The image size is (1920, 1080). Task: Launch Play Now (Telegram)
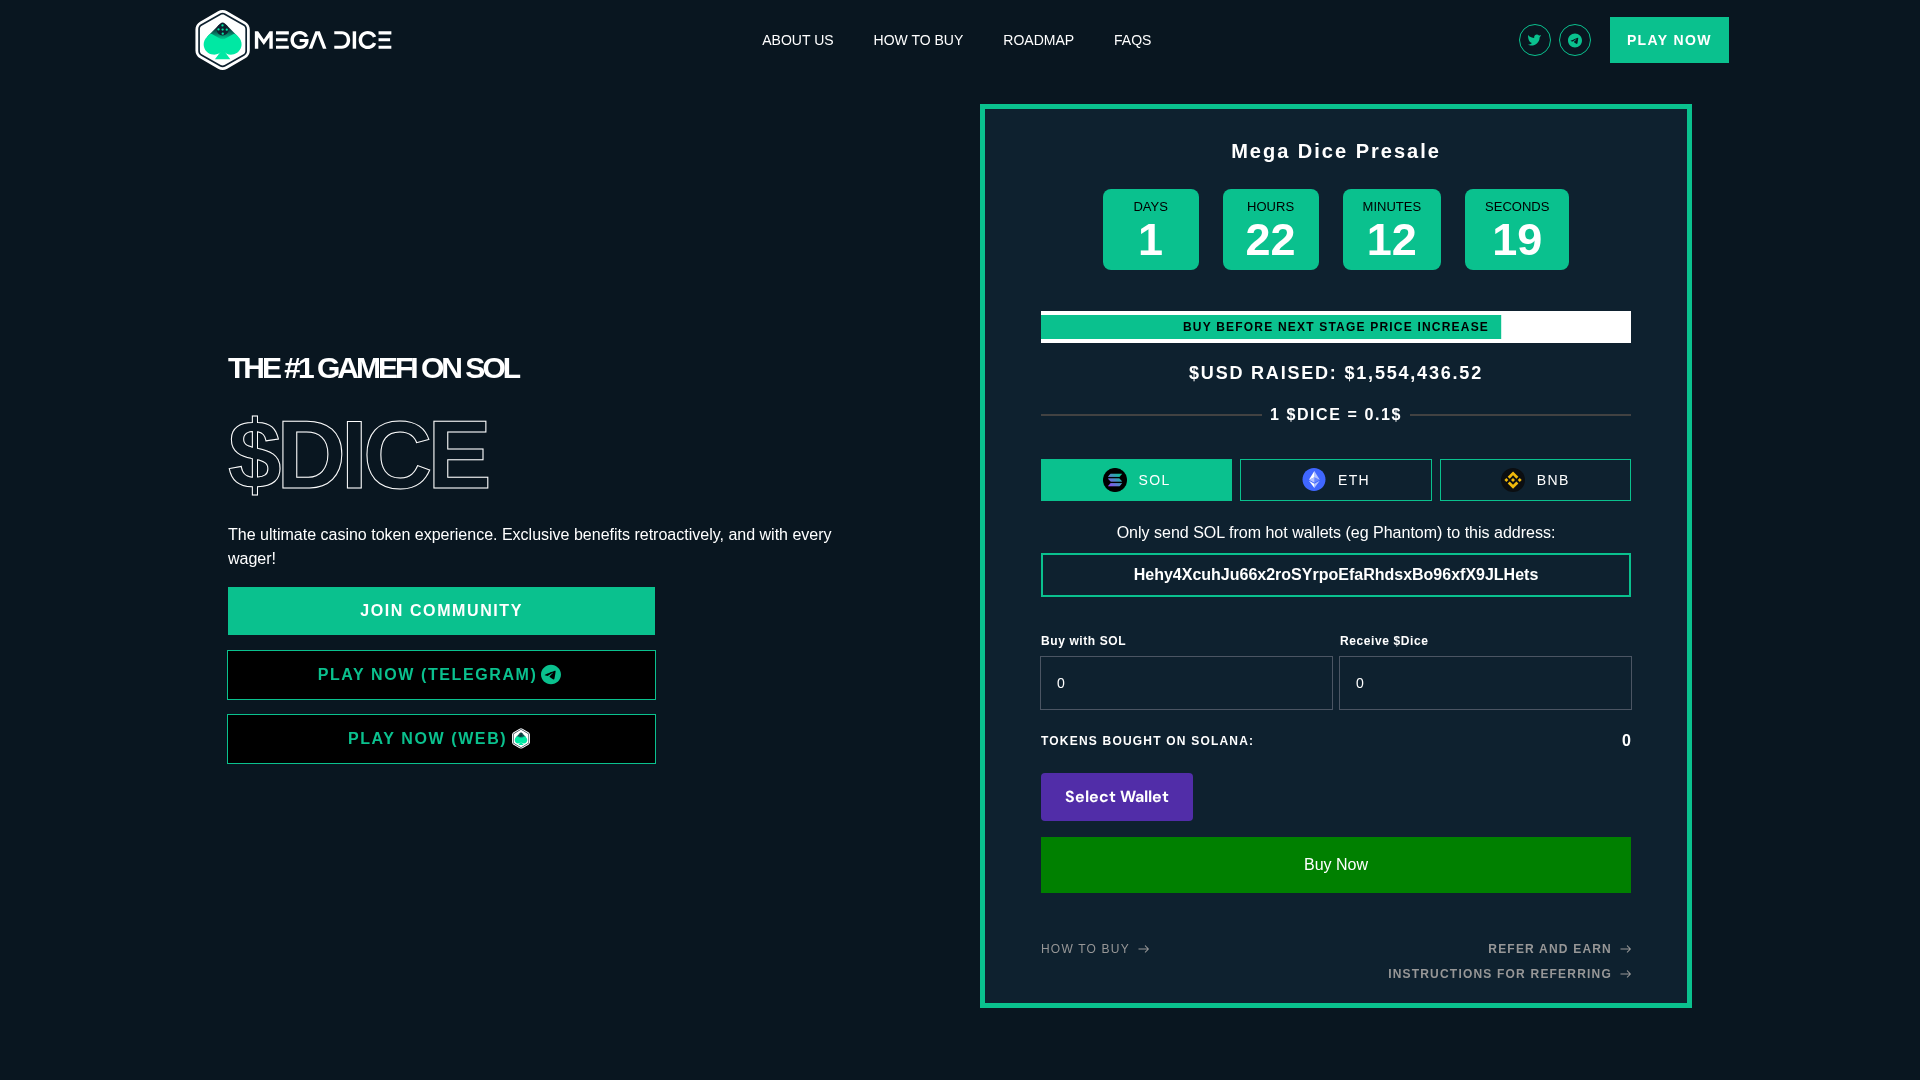click(x=441, y=675)
